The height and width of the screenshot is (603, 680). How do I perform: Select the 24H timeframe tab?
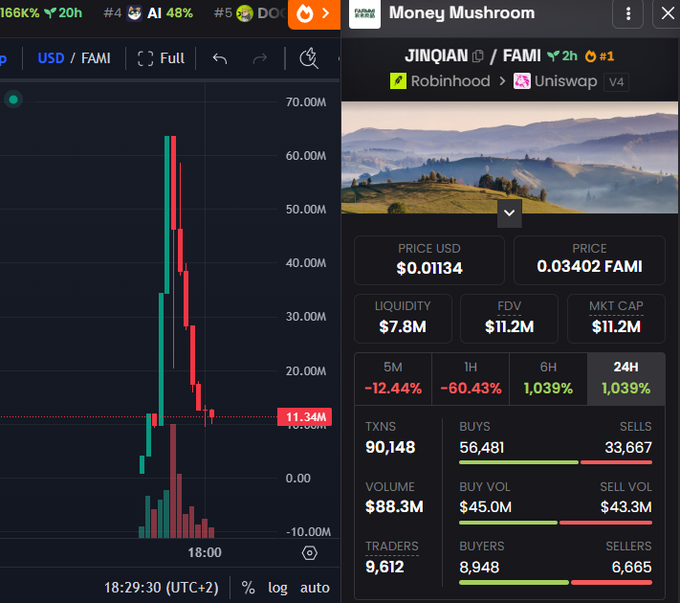tap(626, 379)
